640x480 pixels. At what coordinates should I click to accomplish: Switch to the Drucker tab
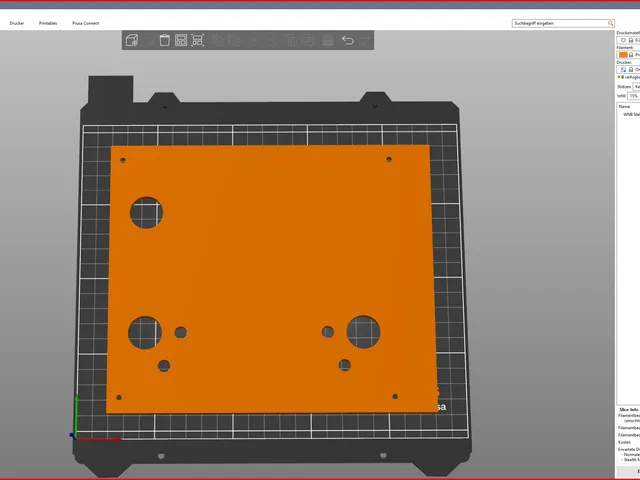click(17, 23)
